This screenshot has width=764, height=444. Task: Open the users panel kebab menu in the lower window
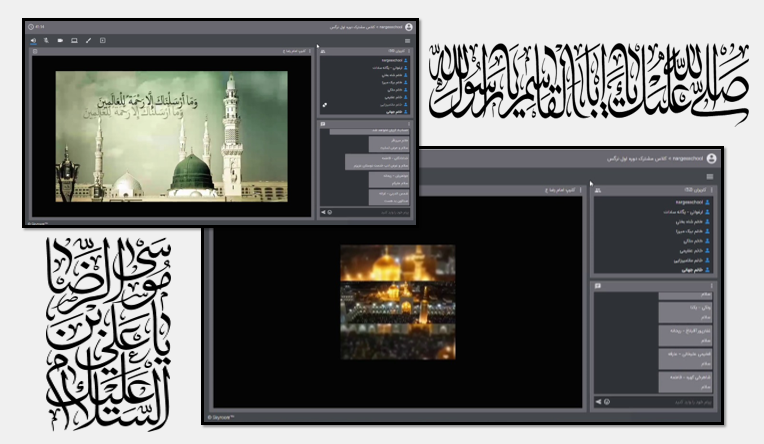(x=712, y=190)
